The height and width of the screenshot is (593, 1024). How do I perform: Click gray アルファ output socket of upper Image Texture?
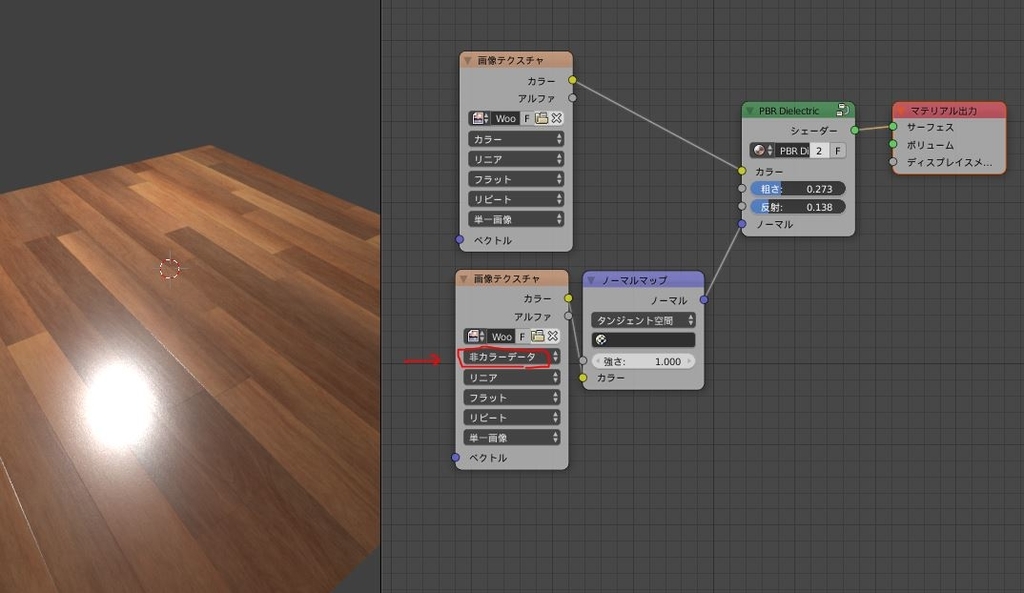[572, 98]
